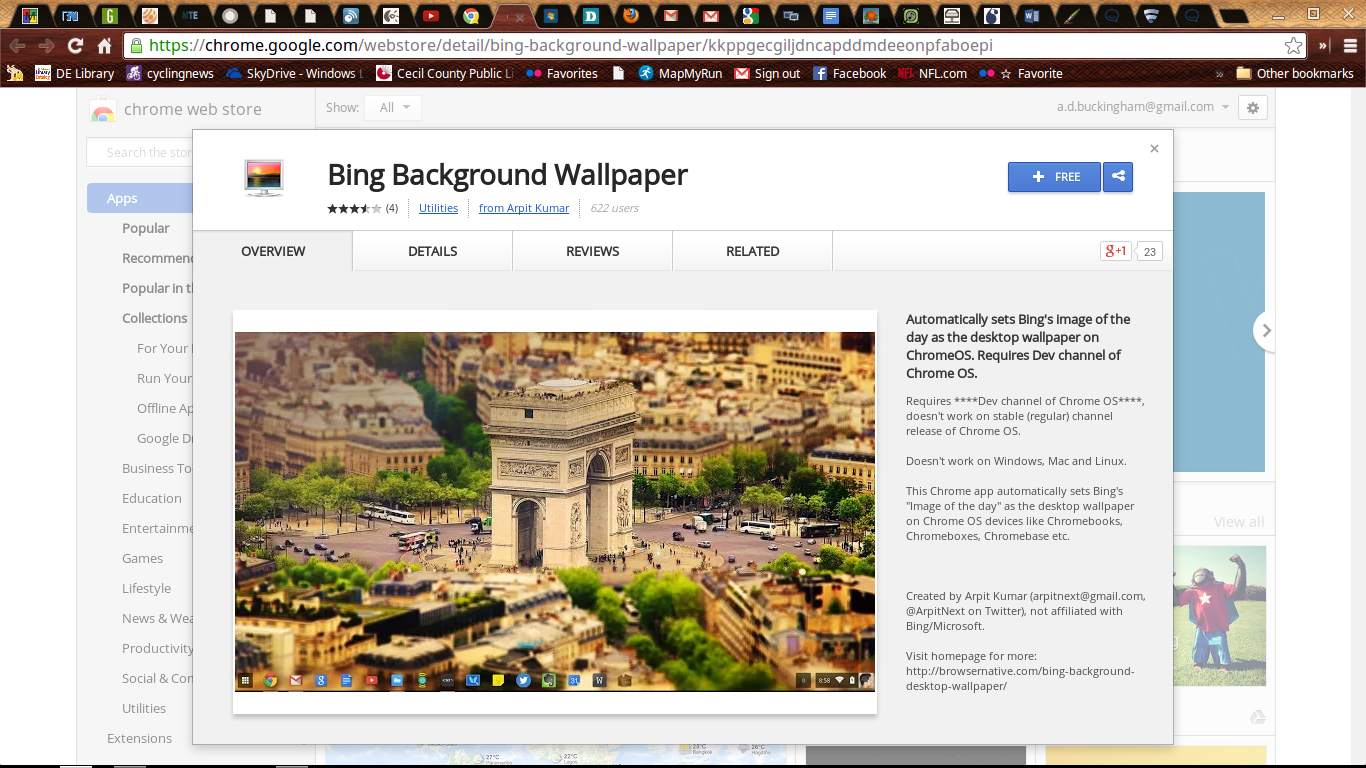Click the View all link behind dialog
The image size is (1366, 768).
pyautogui.click(x=1239, y=522)
